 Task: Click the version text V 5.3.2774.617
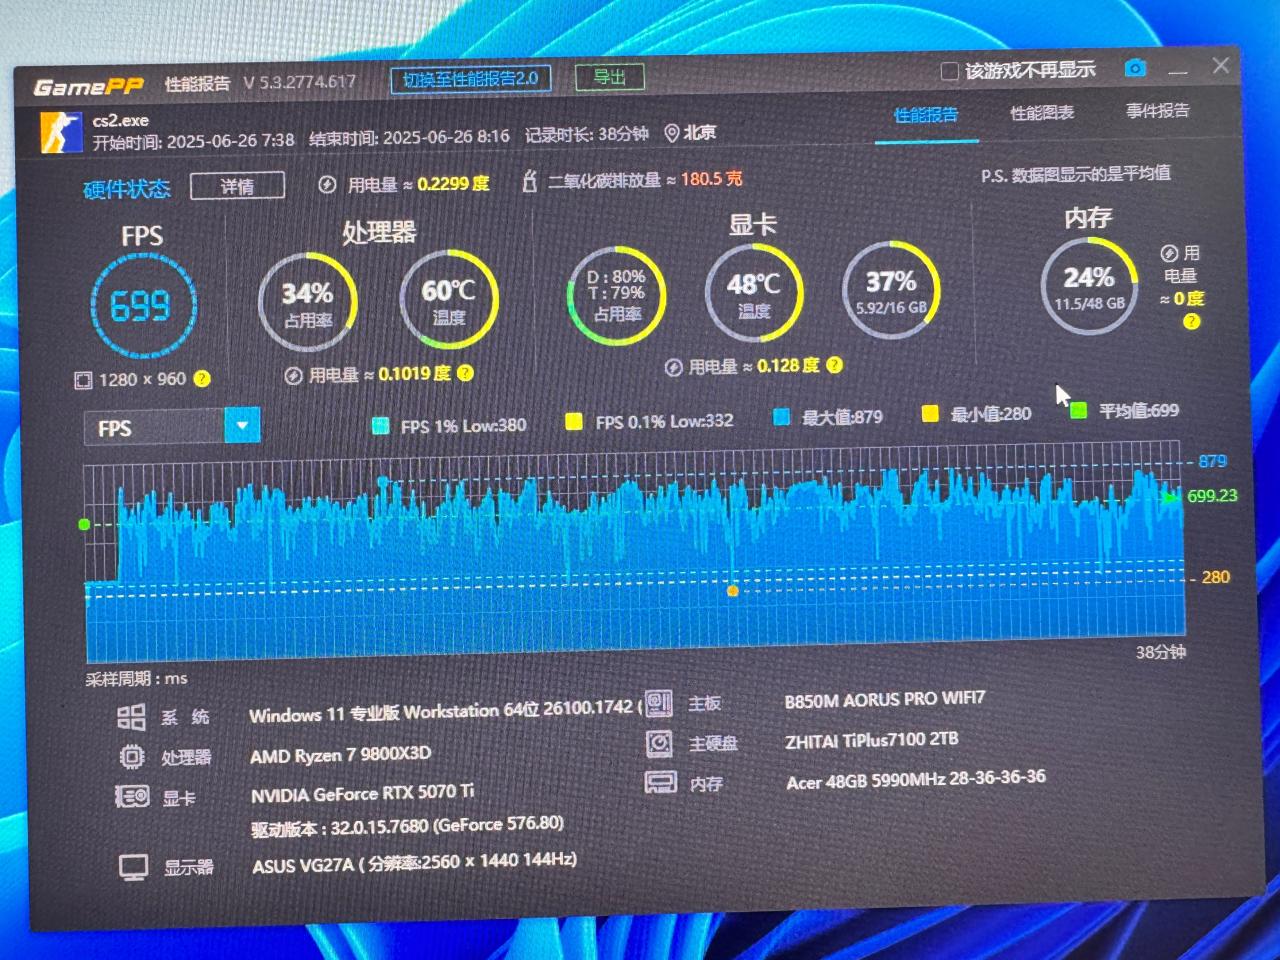(x=300, y=82)
